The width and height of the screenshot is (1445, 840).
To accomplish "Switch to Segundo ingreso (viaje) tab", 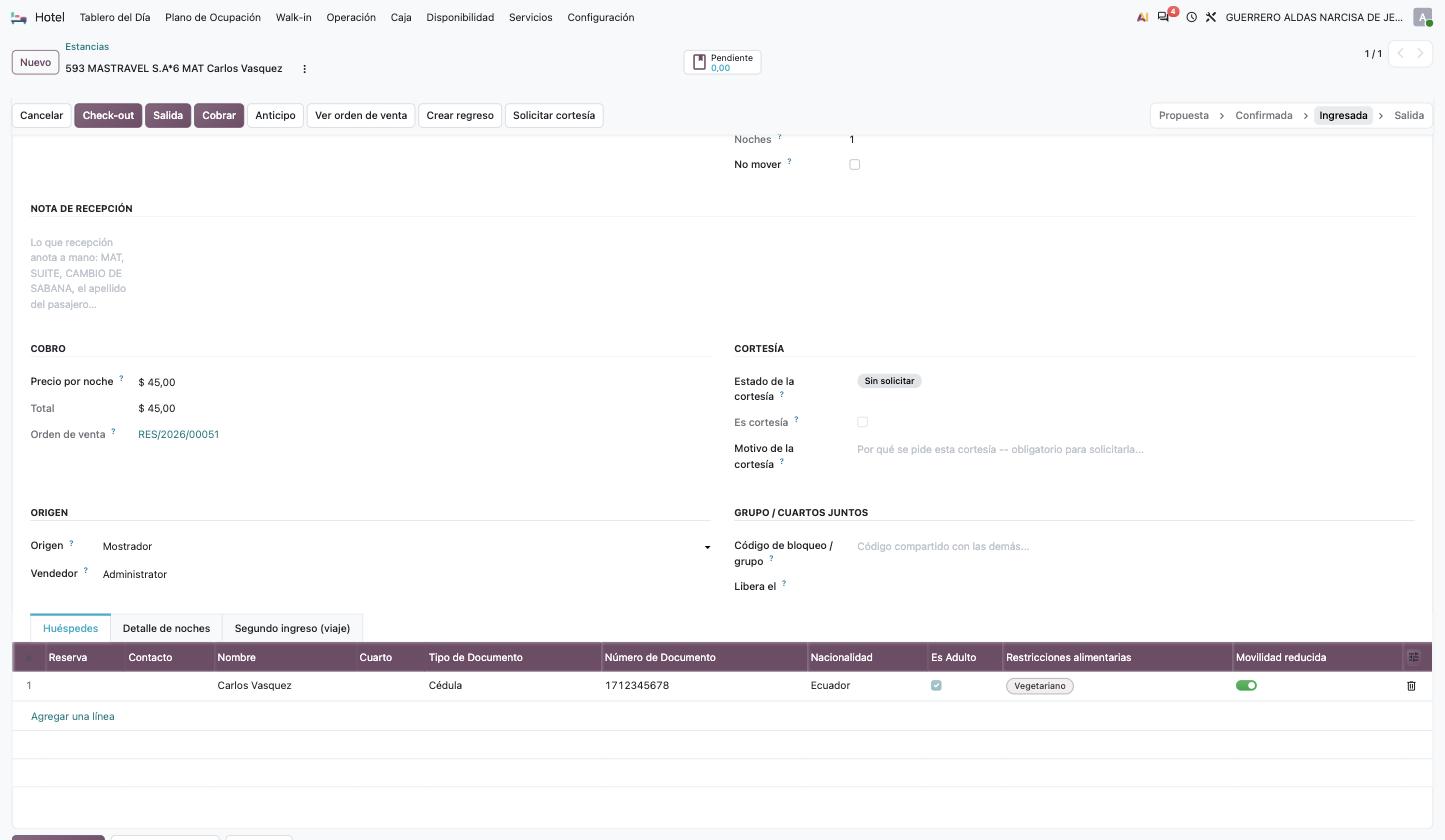I will tap(292, 628).
